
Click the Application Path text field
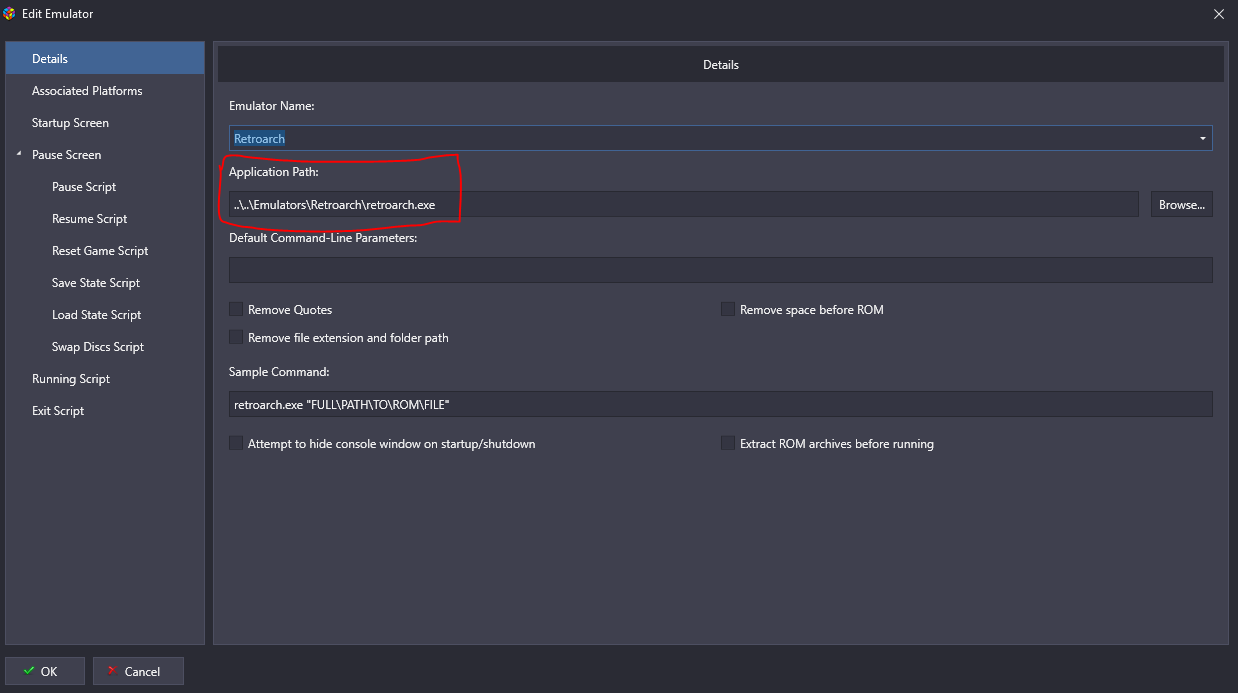(x=684, y=205)
